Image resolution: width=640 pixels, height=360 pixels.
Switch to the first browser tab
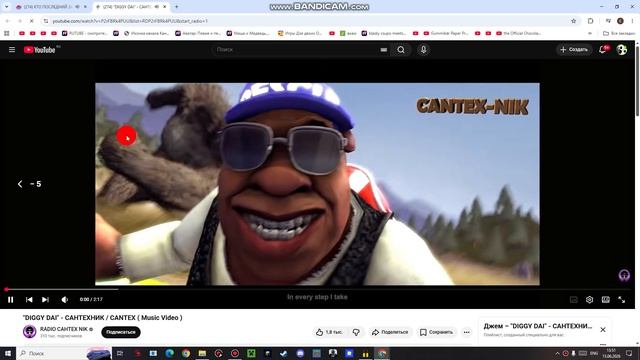(x=51, y=7)
